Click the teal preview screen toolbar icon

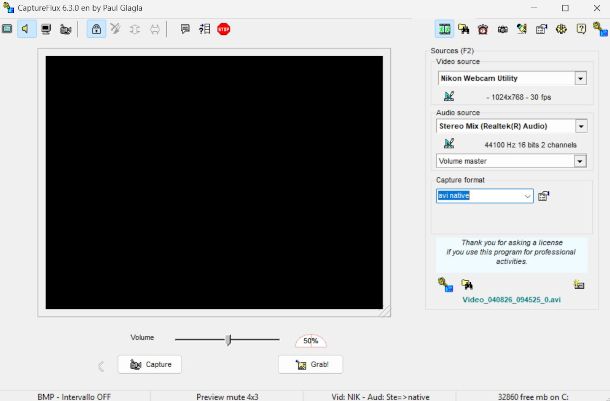coord(7,29)
